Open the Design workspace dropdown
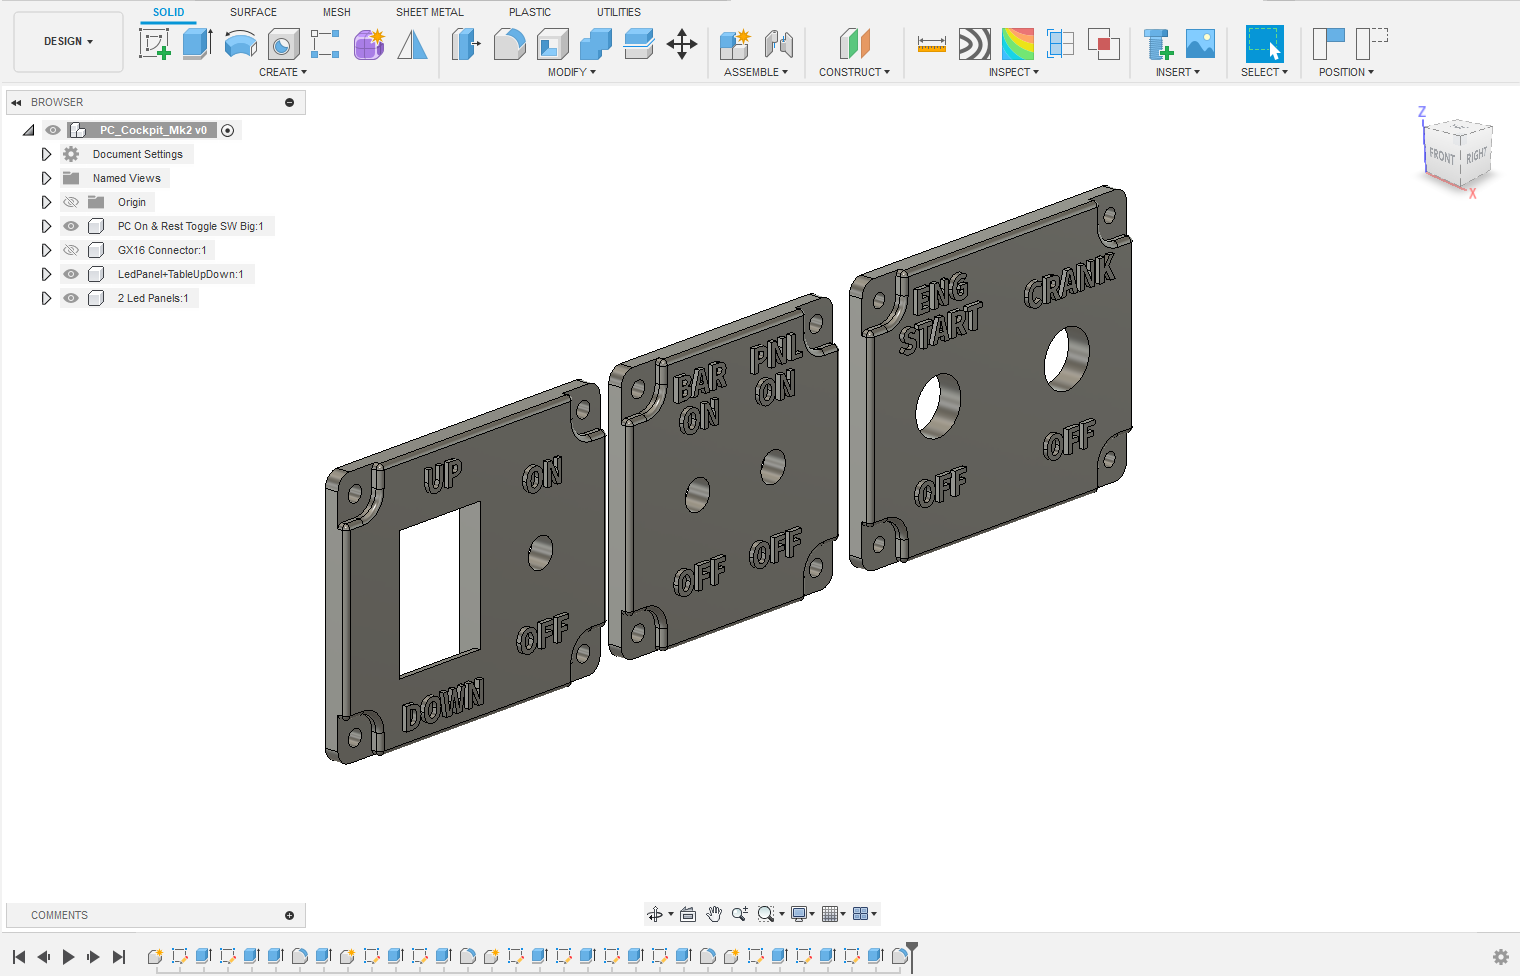Screen dimensions: 1520x976 click(68, 42)
